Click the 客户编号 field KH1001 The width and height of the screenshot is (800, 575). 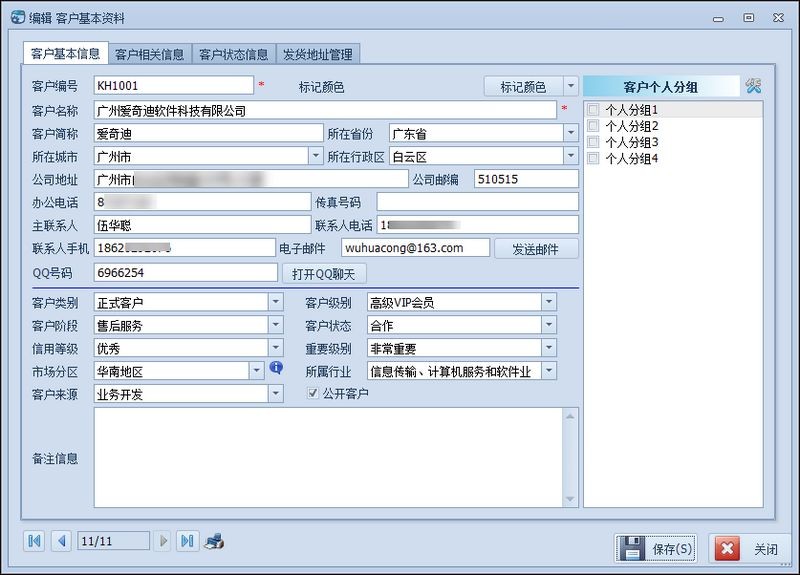tap(173, 85)
